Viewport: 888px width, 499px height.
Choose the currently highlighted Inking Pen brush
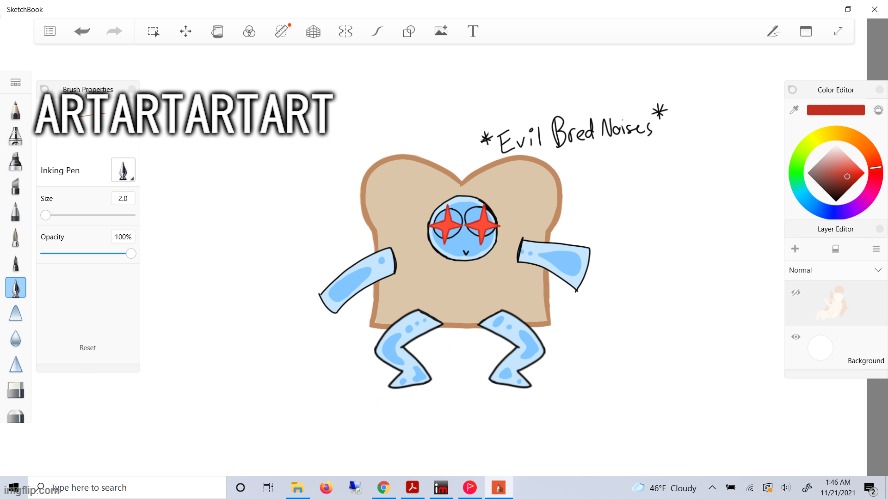tap(15, 288)
